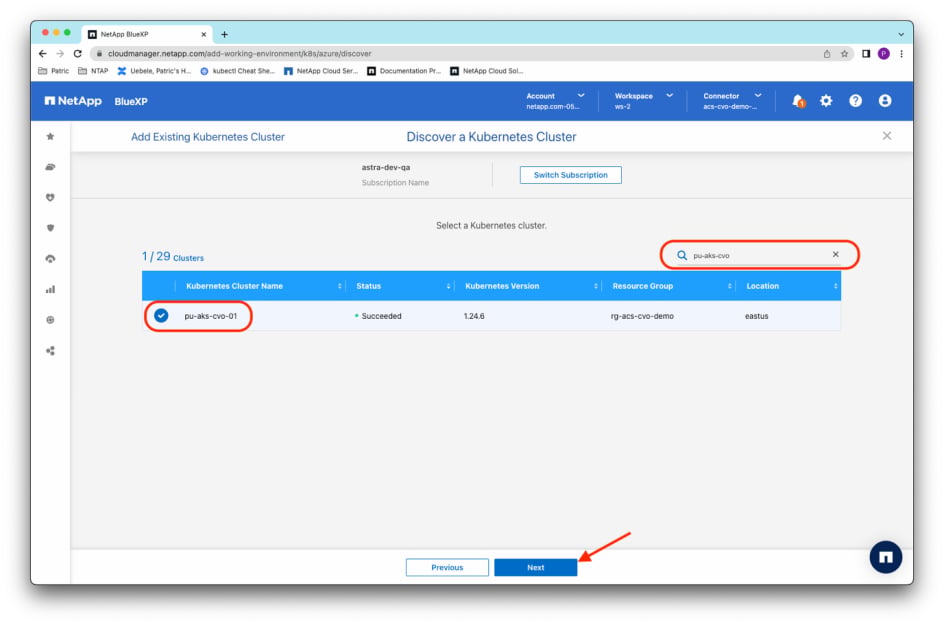Viewport: 944px width, 625px height.
Task: Open the NetApp Cloud Sol bookmark
Action: coord(487,71)
